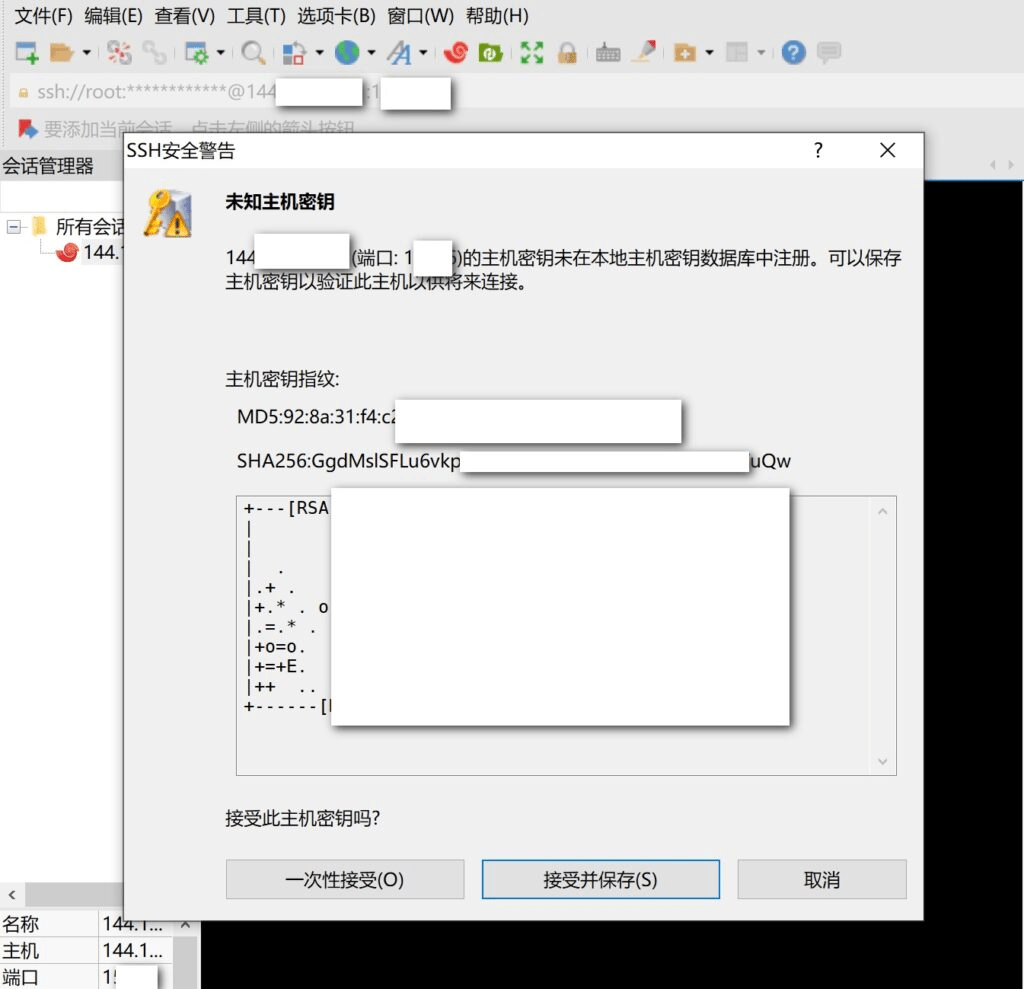This screenshot has width=1024, height=989.
Task: Click the 一次性接受(O) button
Action: coord(345,880)
